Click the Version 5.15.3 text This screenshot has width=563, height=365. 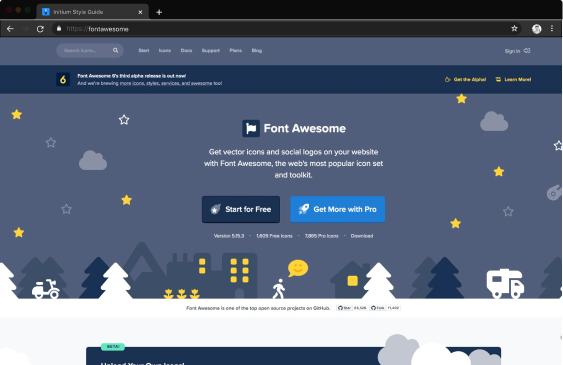(x=229, y=236)
